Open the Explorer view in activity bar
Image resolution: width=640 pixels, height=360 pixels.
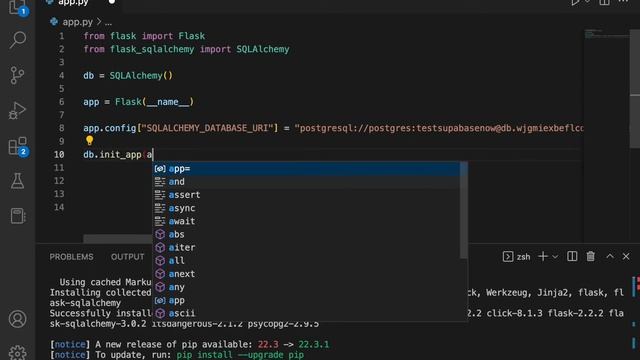coord(18,7)
